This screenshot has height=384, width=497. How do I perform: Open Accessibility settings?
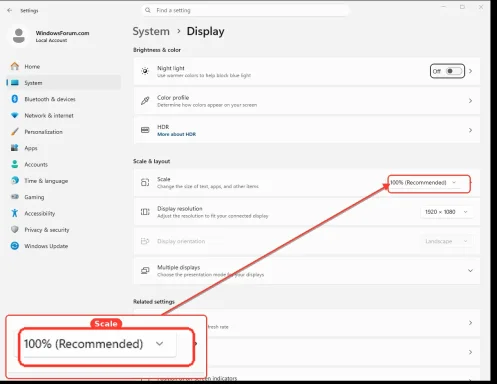click(x=63, y=213)
